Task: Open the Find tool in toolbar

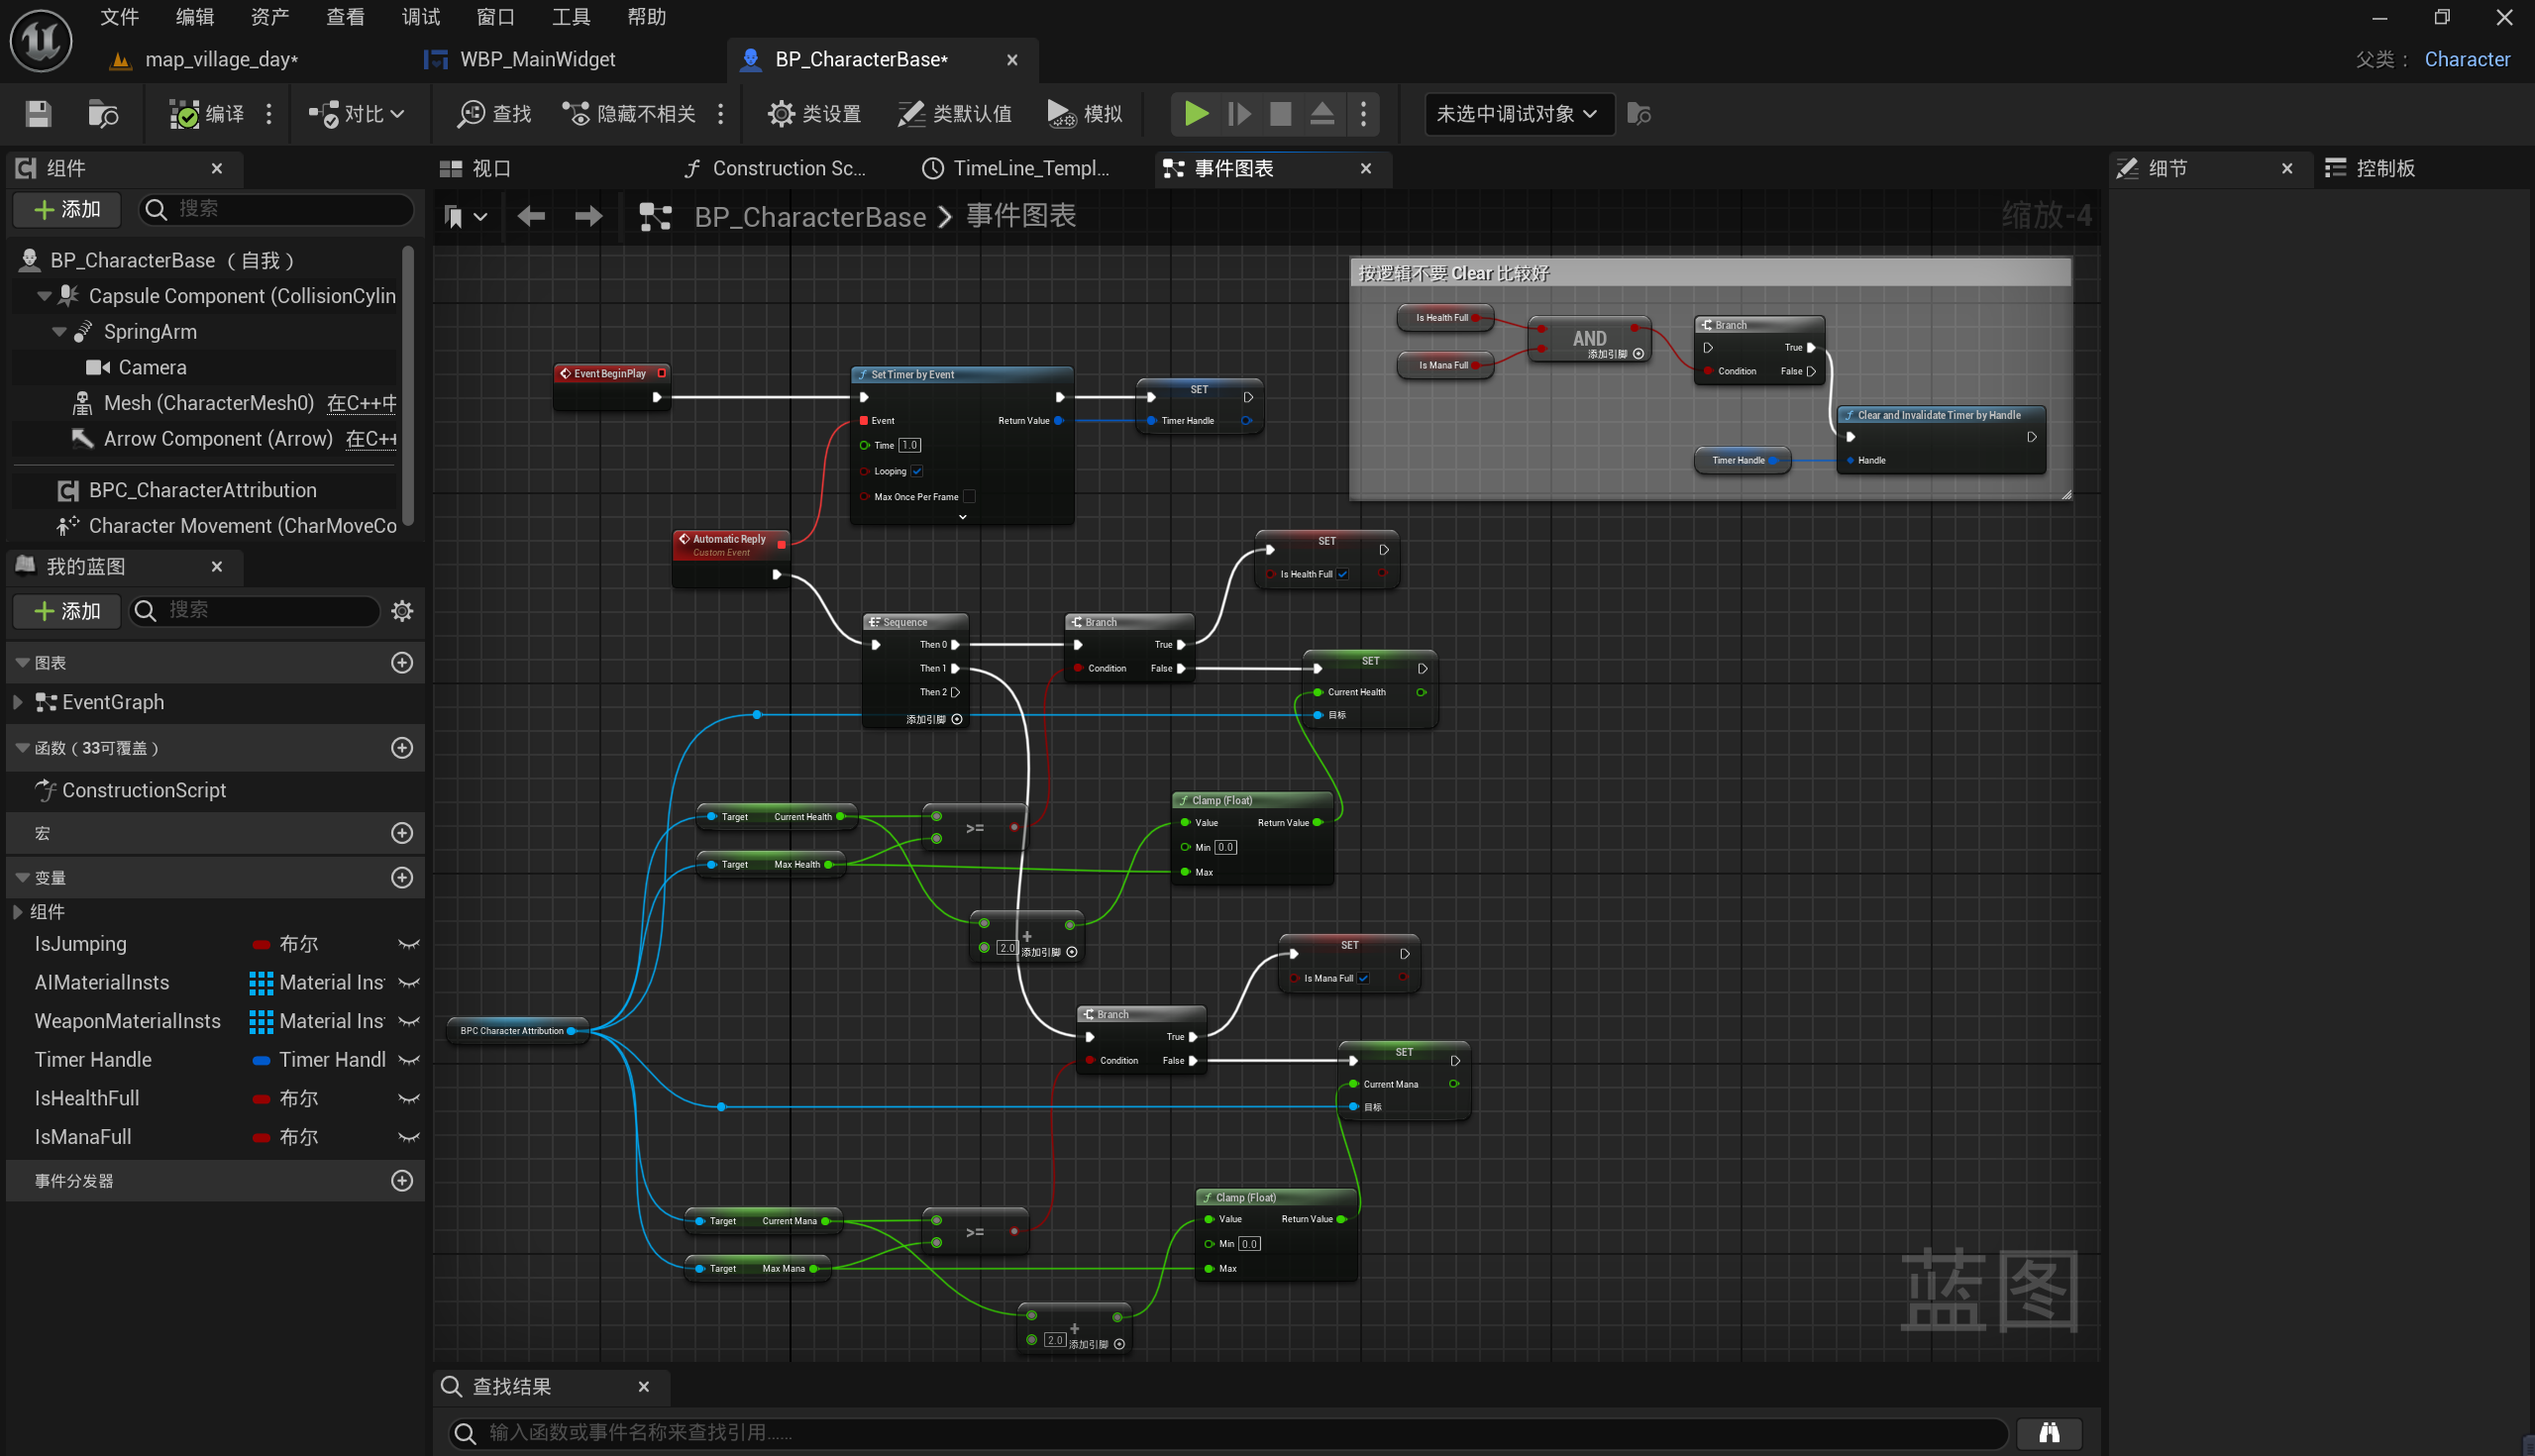Action: click(x=494, y=114)
